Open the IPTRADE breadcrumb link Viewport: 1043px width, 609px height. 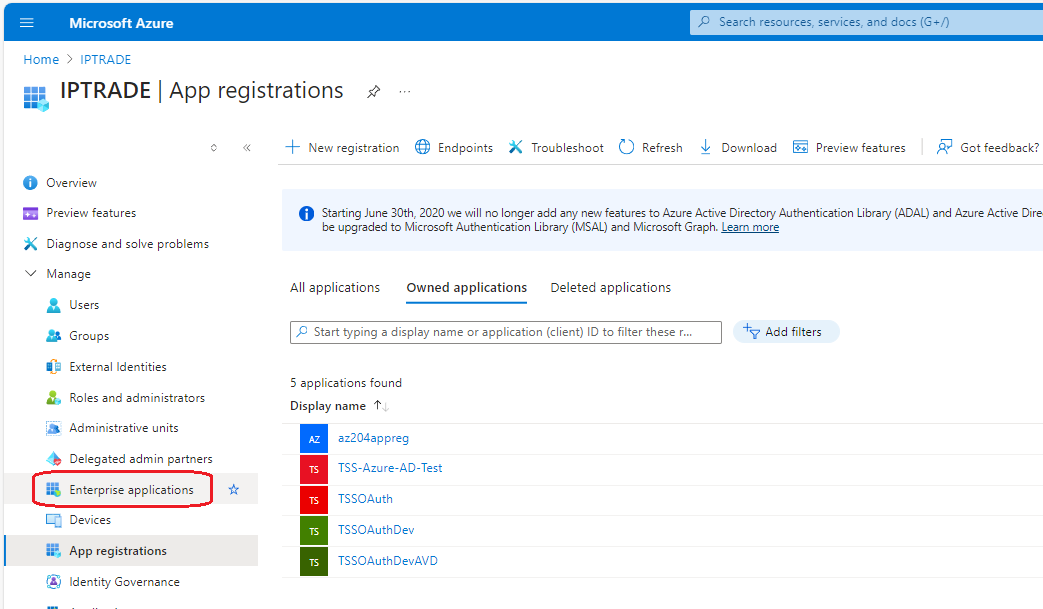click(x=106, y=59)
